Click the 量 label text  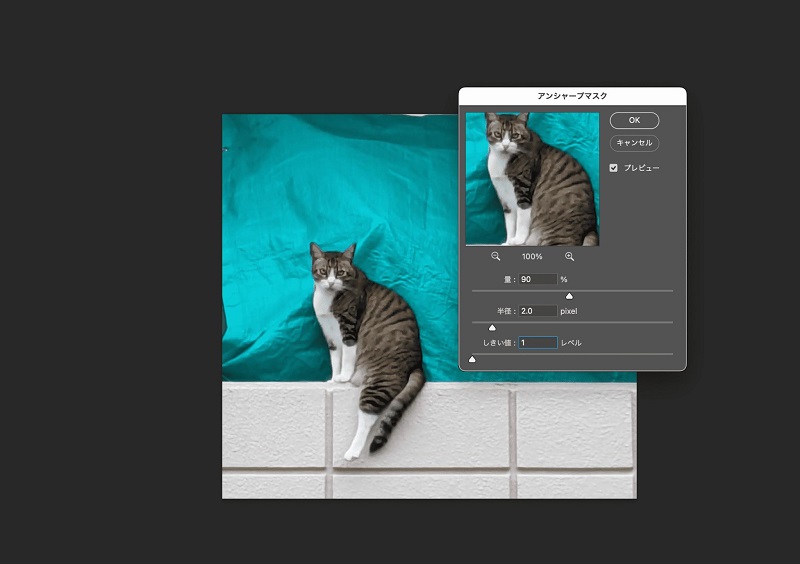click(x=510, y=280)
